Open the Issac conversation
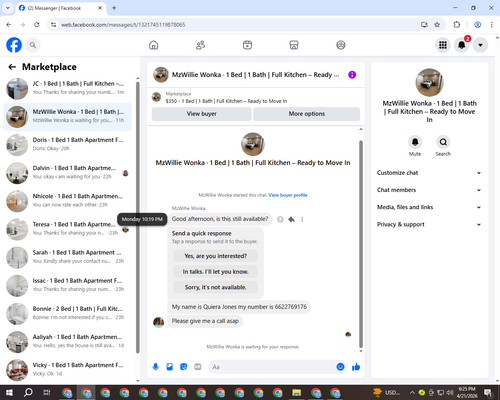 point(67,286)
